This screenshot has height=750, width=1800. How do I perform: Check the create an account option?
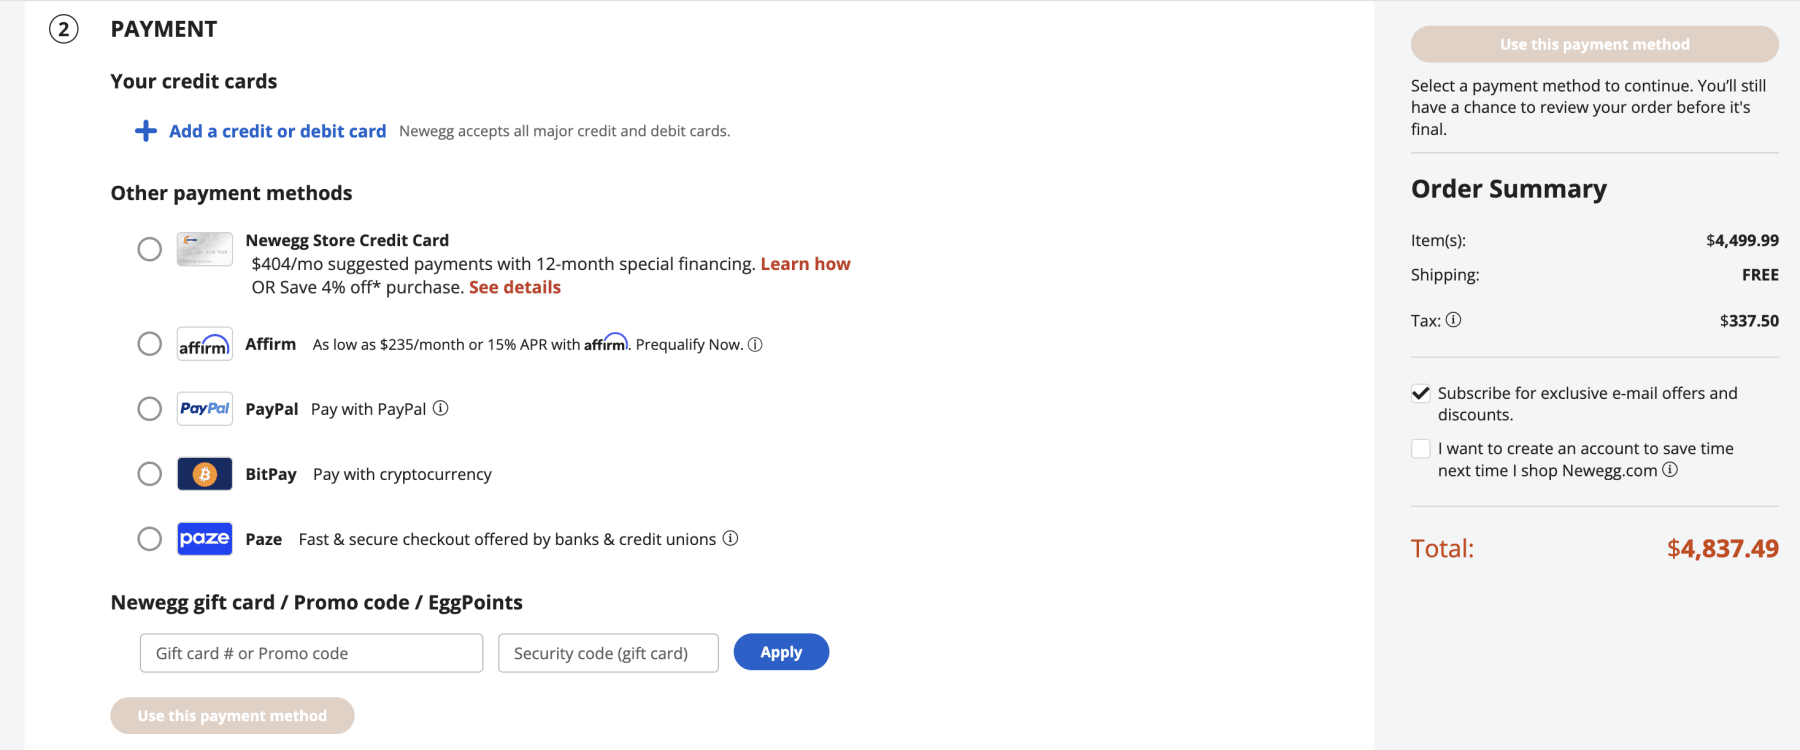coord(1421,447)
